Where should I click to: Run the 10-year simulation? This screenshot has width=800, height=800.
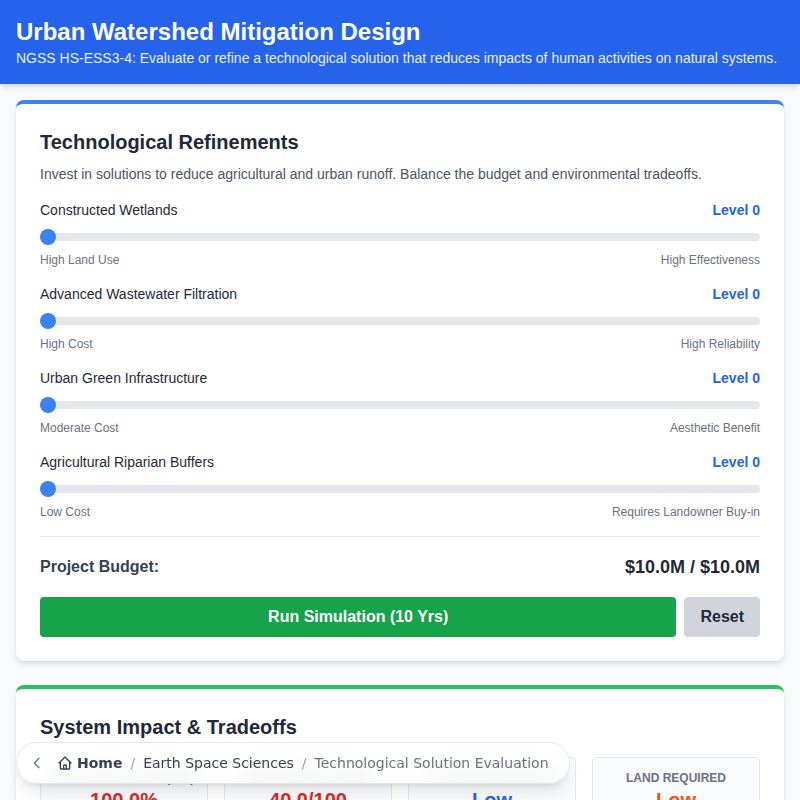[x=357, y=616]
